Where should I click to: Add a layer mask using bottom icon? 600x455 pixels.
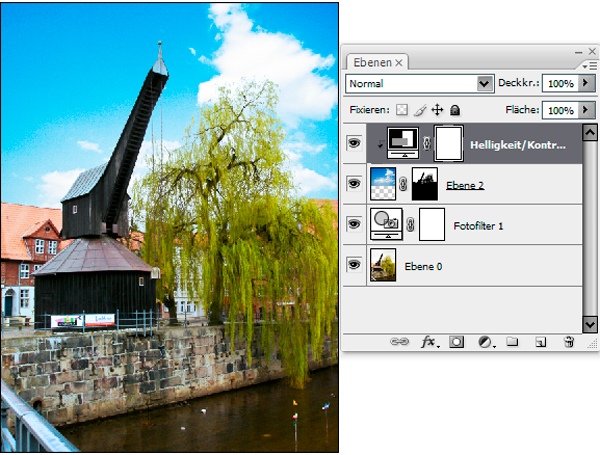pyautogui.click(x=456, y=342)
